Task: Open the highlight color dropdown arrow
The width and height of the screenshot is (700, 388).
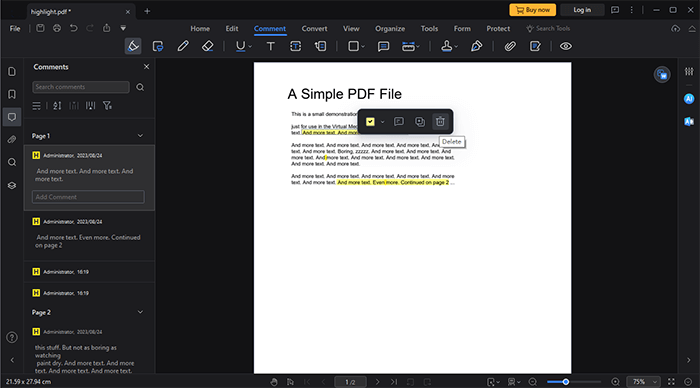Action: [383, 122]
